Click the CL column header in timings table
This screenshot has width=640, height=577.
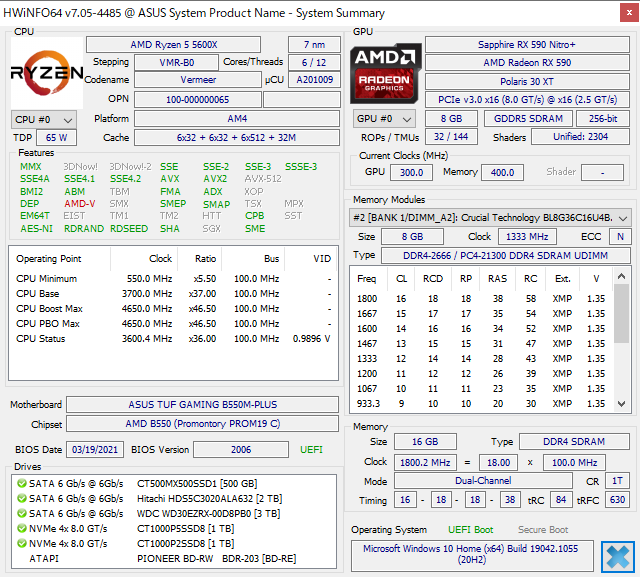coord(401,278)
